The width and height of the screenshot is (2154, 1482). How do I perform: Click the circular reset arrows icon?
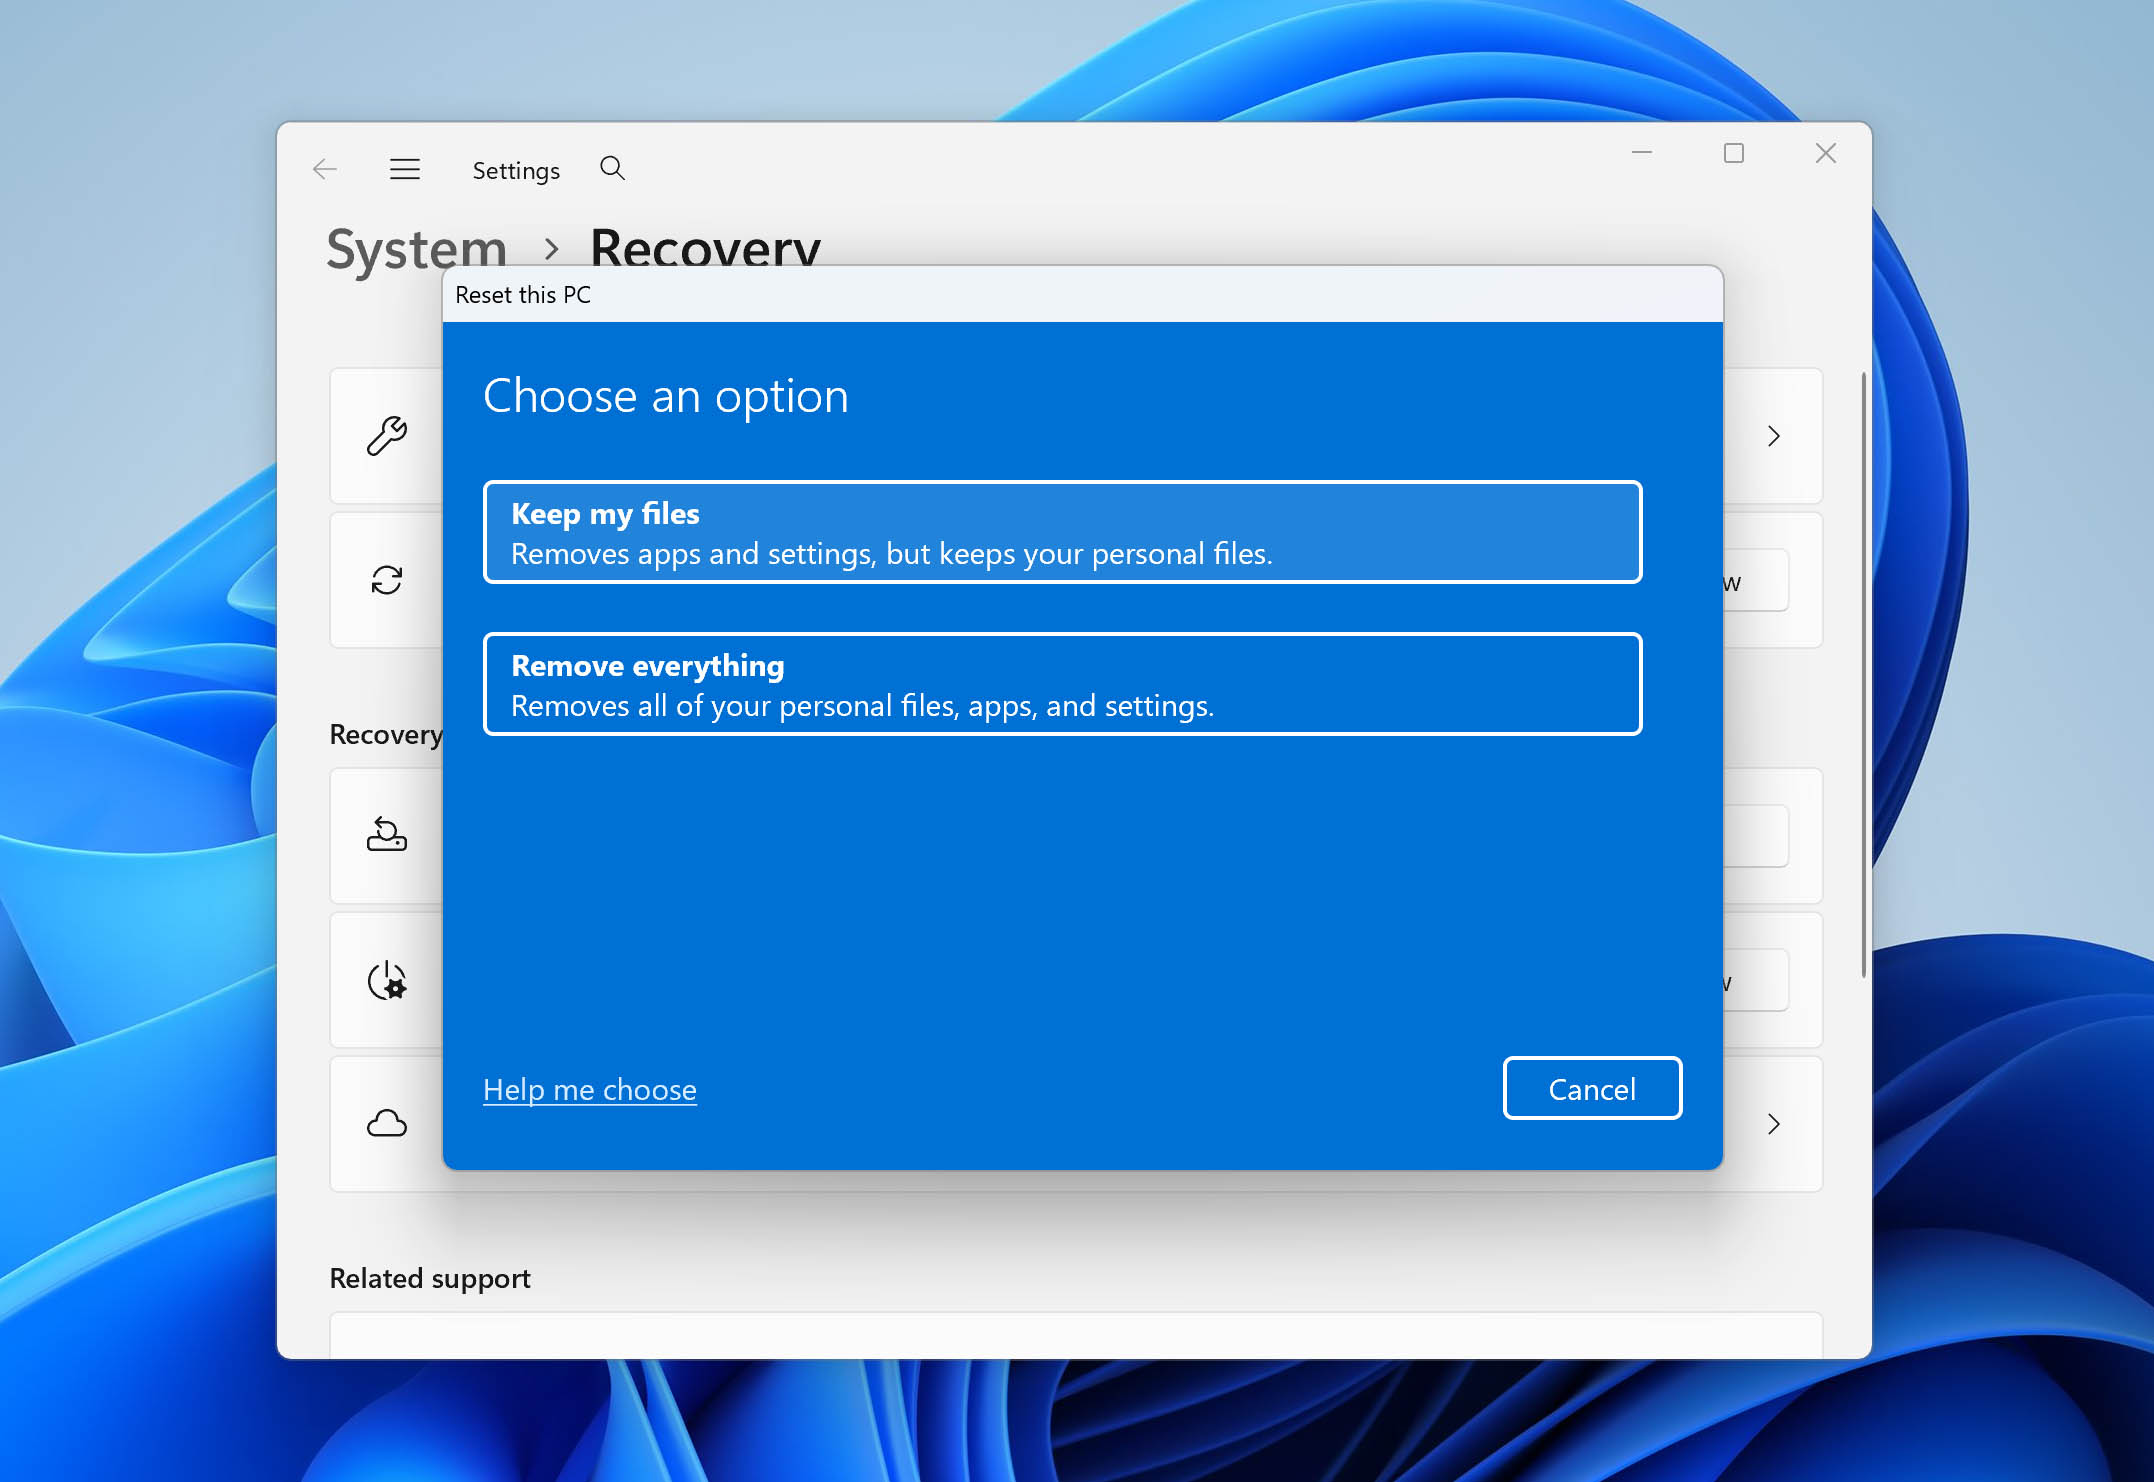click(x=388, y=580)
